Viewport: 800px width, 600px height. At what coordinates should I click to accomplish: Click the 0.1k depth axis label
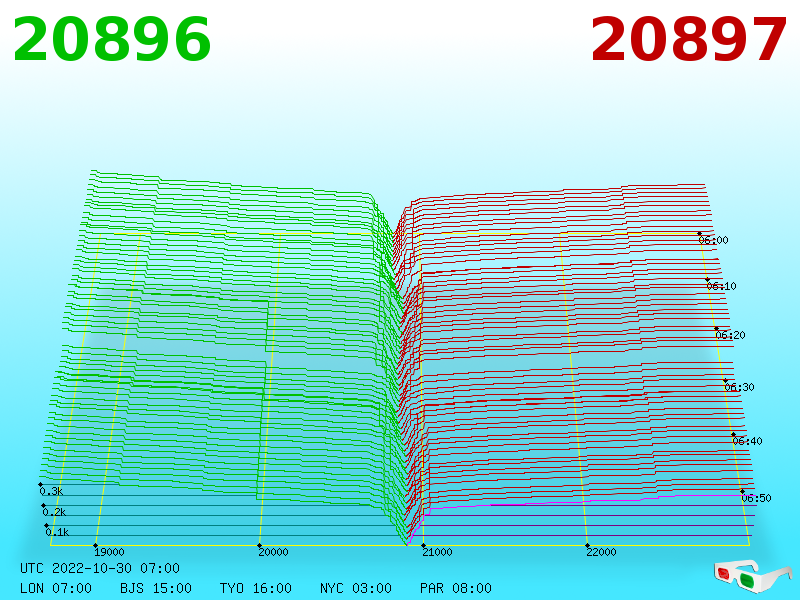point(57,532)
